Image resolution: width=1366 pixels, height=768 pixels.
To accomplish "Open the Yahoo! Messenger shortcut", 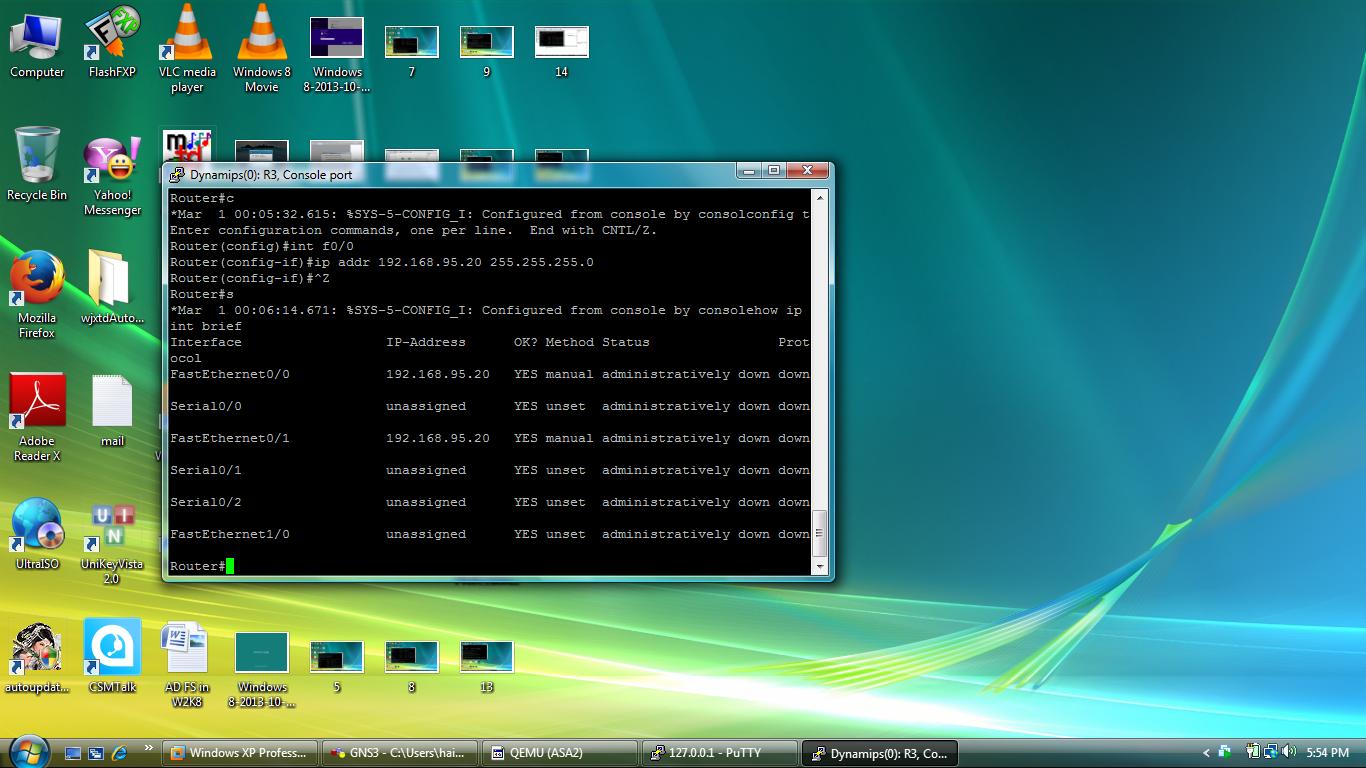I will coord(112,160).
